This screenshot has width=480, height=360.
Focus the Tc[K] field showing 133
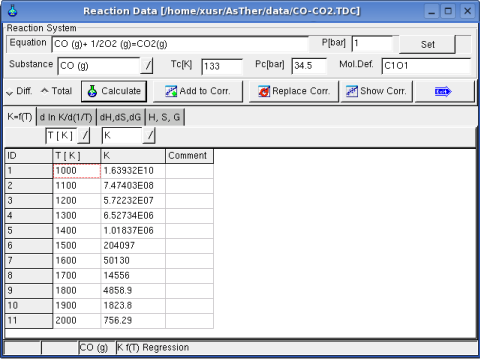(222, 66)
